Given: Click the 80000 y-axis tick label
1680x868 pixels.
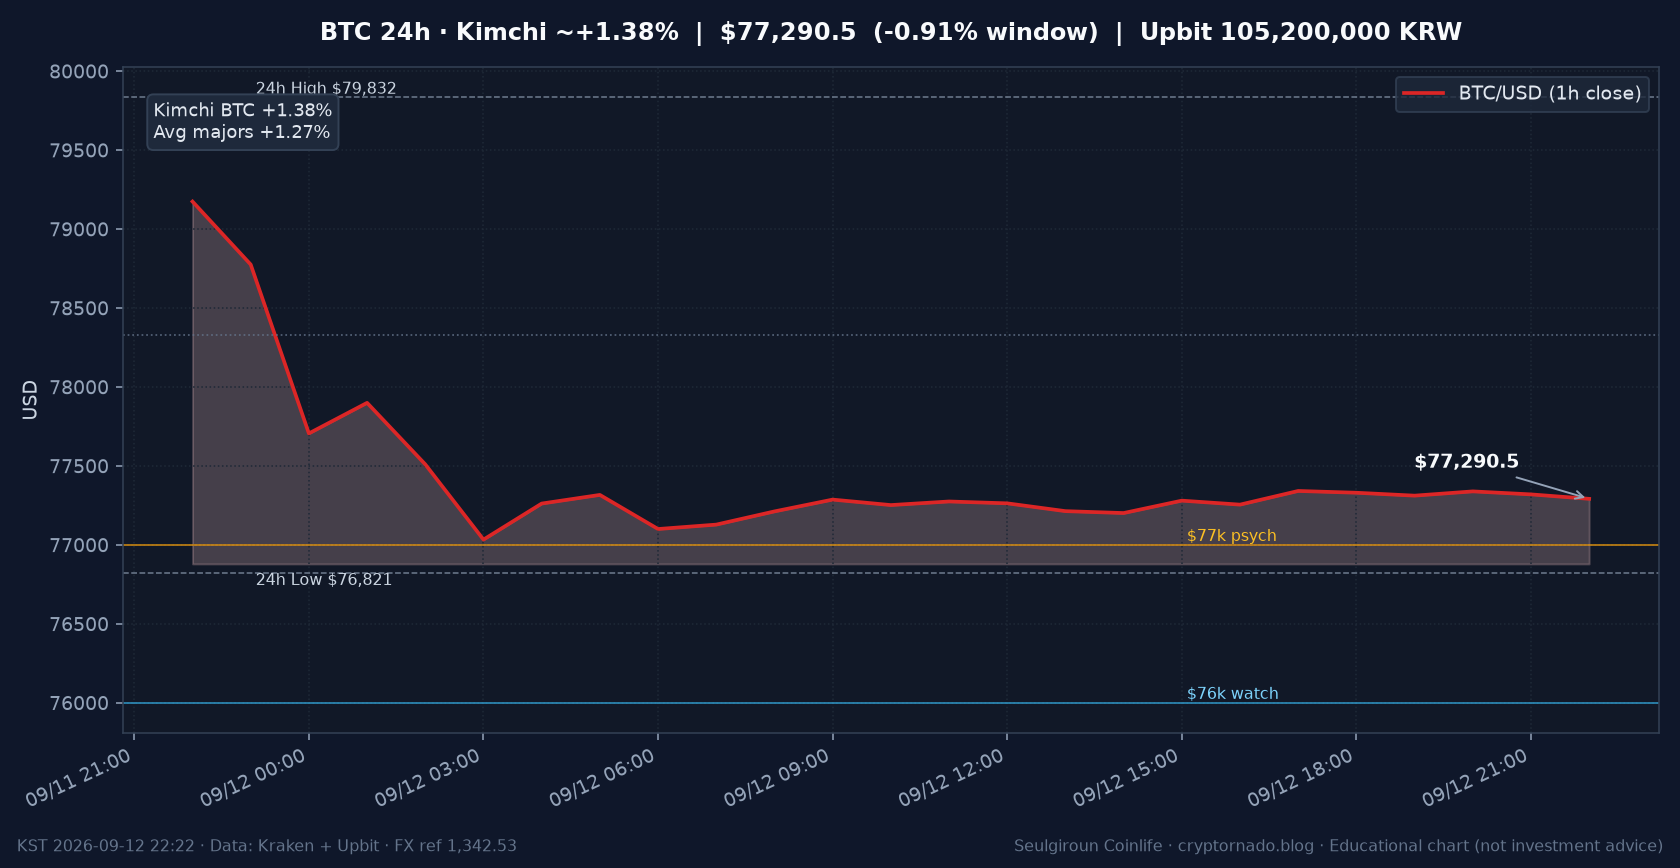Looking at the screenshot, I should (79, 72).
